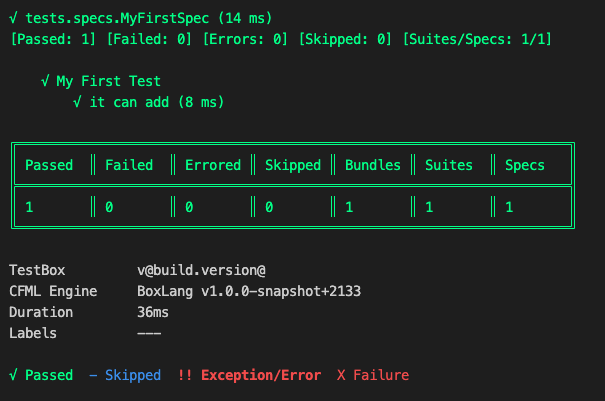Click the BoxLang v1.0.0-snapshot+2133 engine text
Image resolution: width=605 pixels, height=401 pixels.
coord(249,291)
